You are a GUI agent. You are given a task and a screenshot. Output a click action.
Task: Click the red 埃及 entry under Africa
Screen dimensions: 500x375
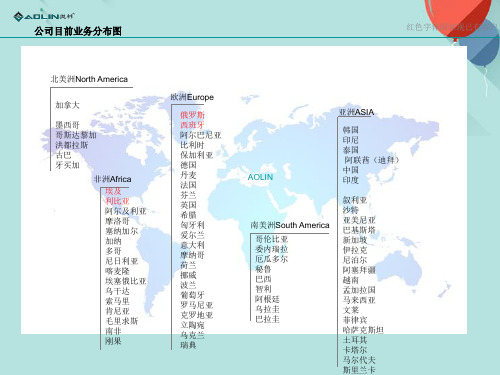[113, 191]
